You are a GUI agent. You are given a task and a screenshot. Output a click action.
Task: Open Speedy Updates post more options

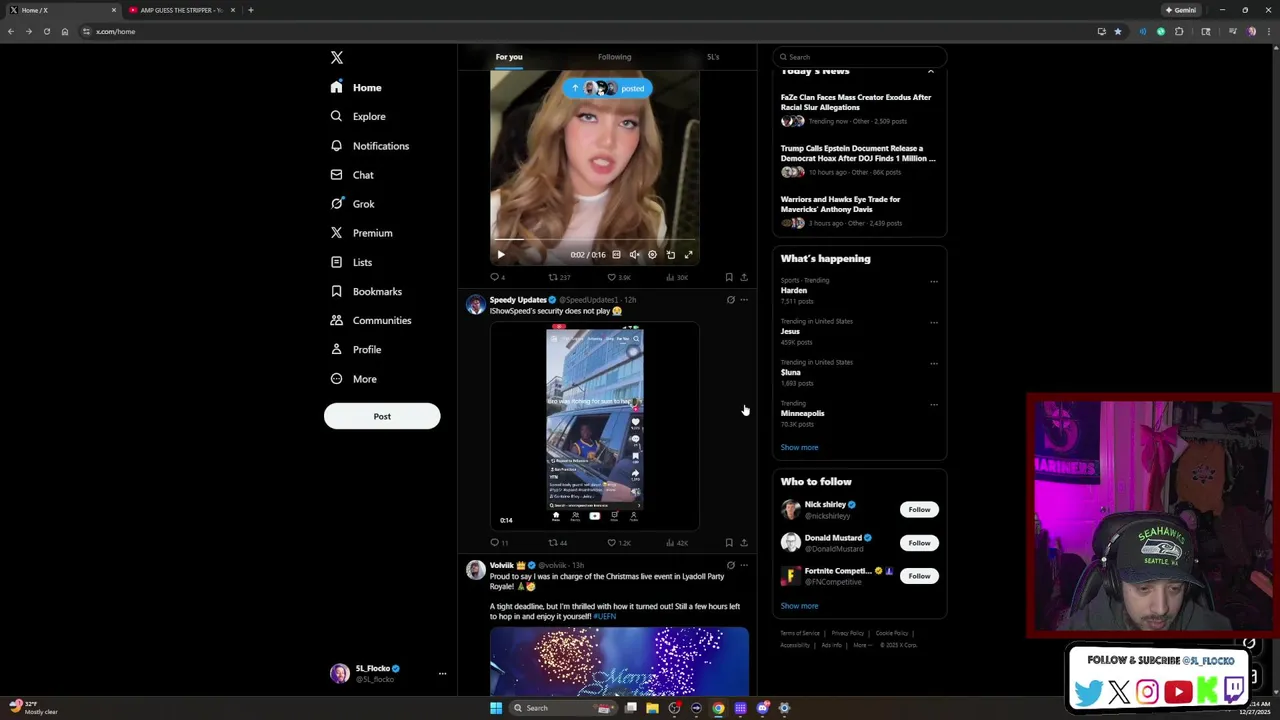[743, 300]
